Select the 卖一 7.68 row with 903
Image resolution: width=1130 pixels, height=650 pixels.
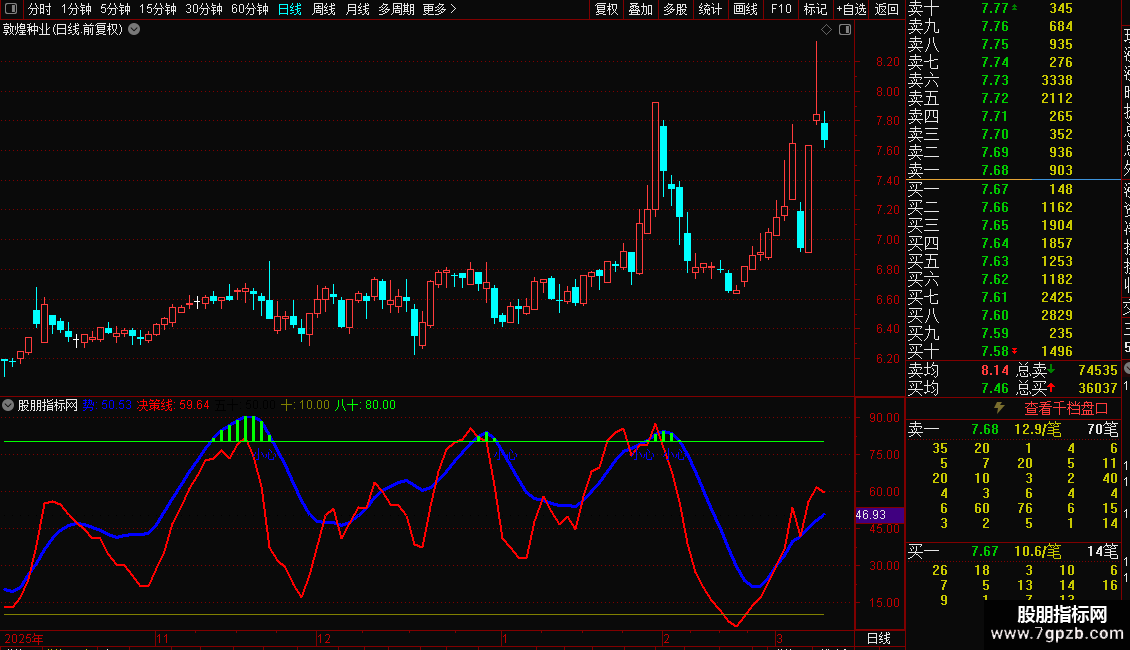pyautogui.click(x=1013, y=171)
